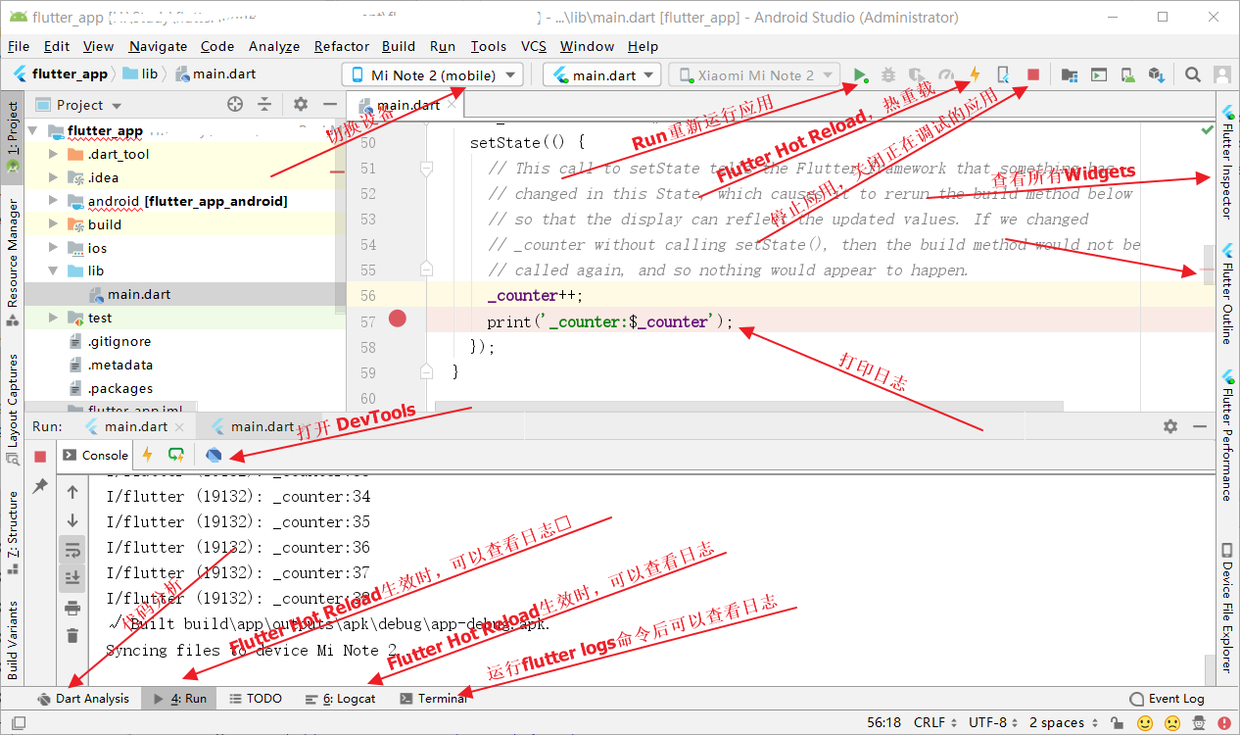The width and height of the screenshot is (1240, 735).
Task: Open CRLF line separator selector
Action: click(936, 723)
